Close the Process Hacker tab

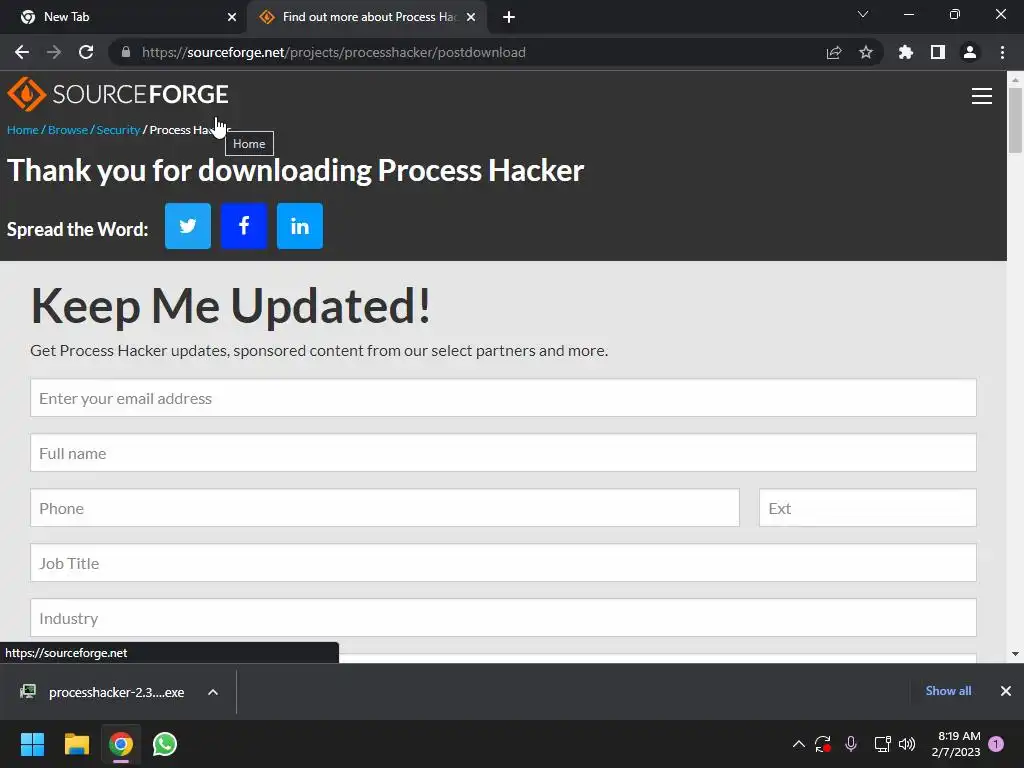(x=471, y=17)
